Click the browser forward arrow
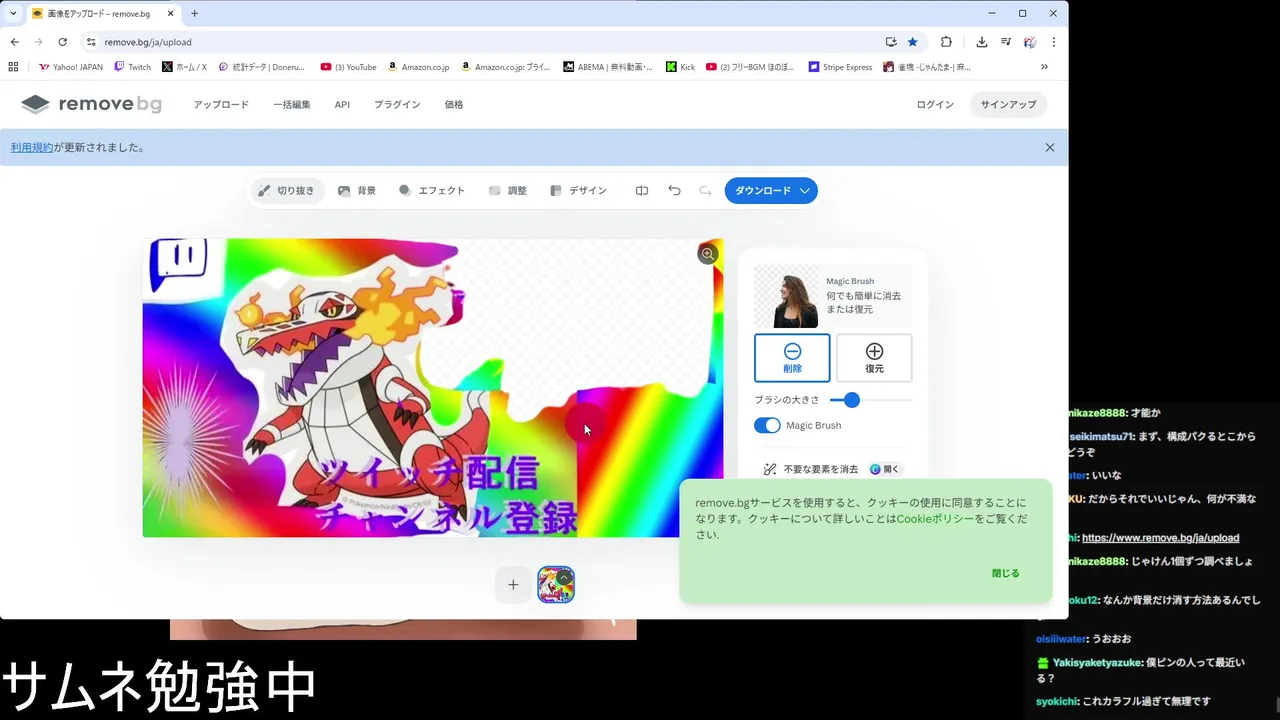Screen dimensions: 1280x720 (39, 42)
